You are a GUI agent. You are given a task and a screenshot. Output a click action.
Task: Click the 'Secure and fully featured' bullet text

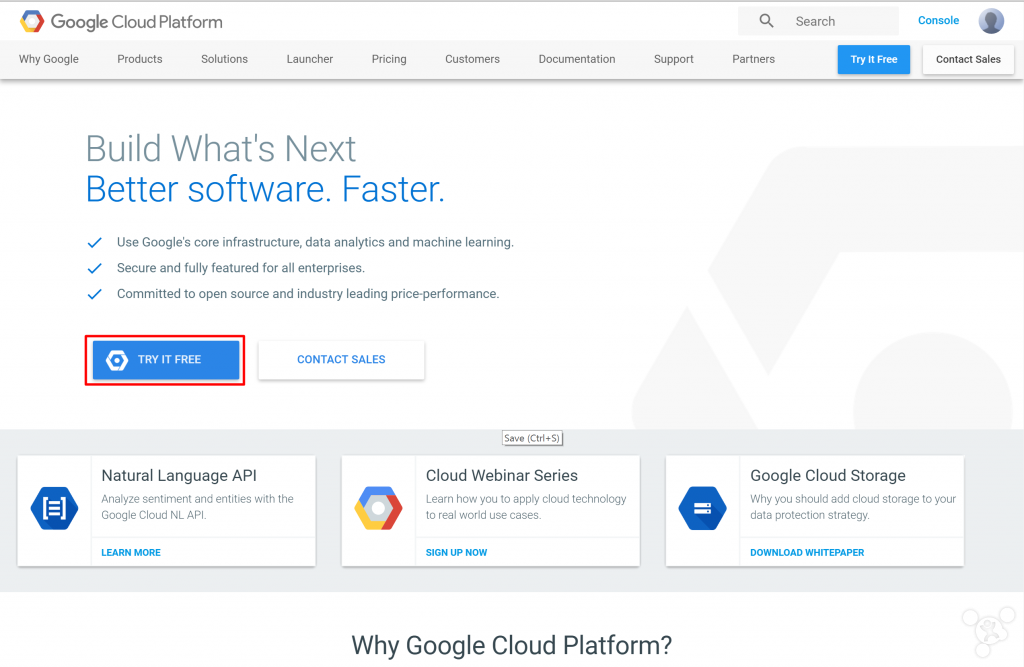click(x=241, y=268)
